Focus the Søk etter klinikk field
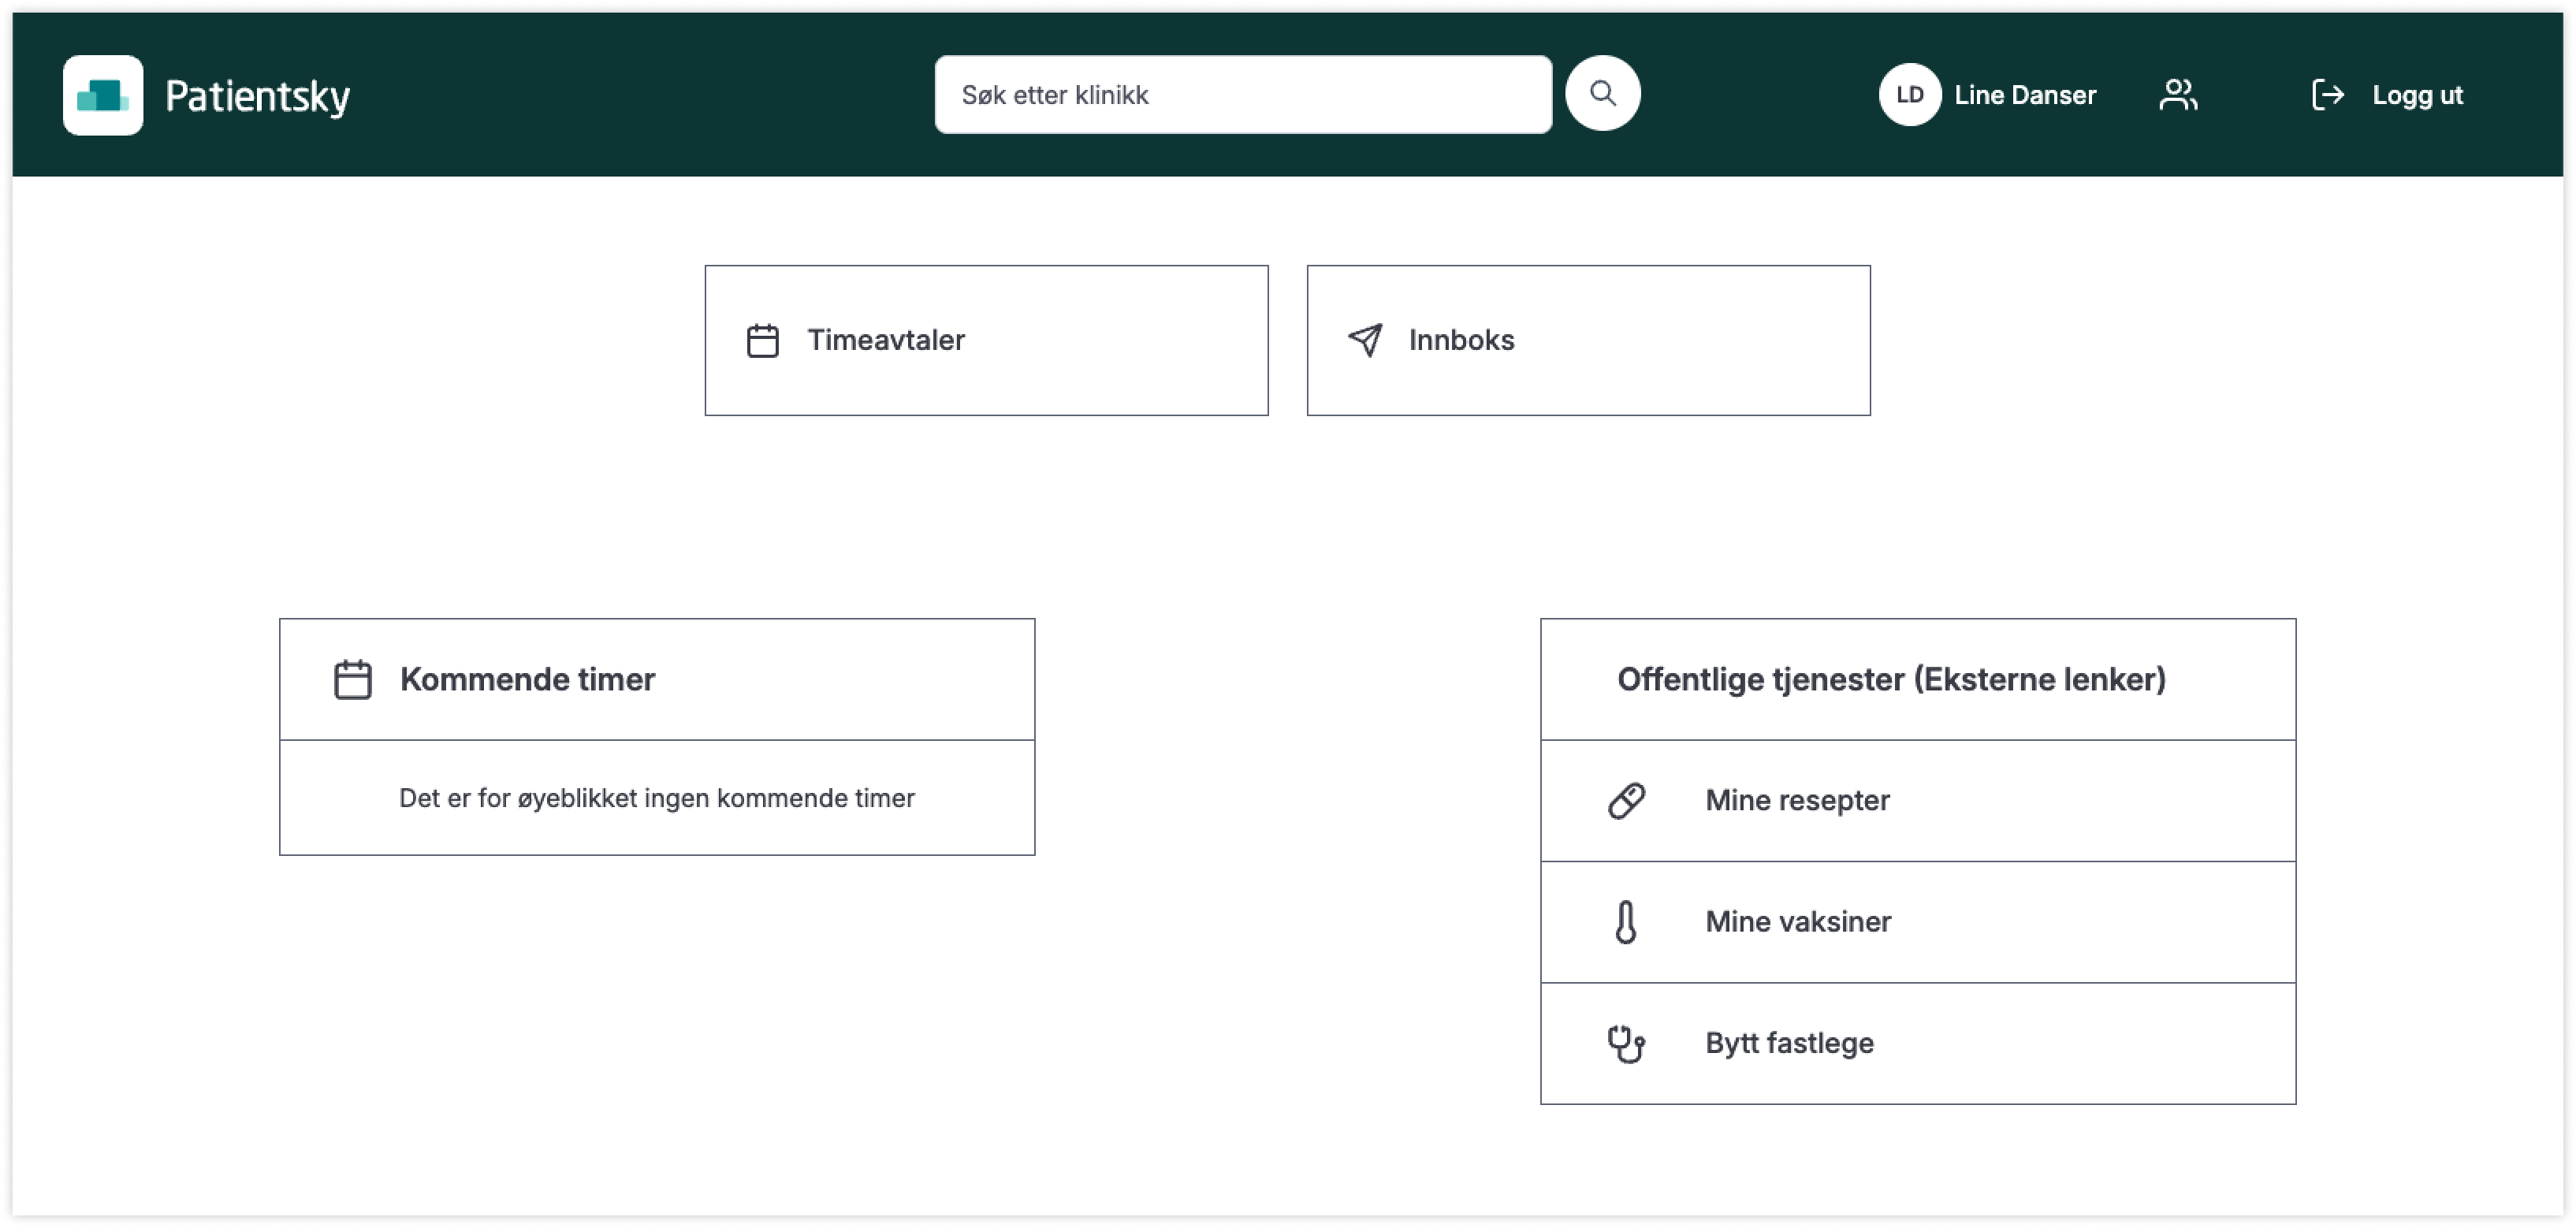The image size is (2576, 1228). pos(1242,95)
